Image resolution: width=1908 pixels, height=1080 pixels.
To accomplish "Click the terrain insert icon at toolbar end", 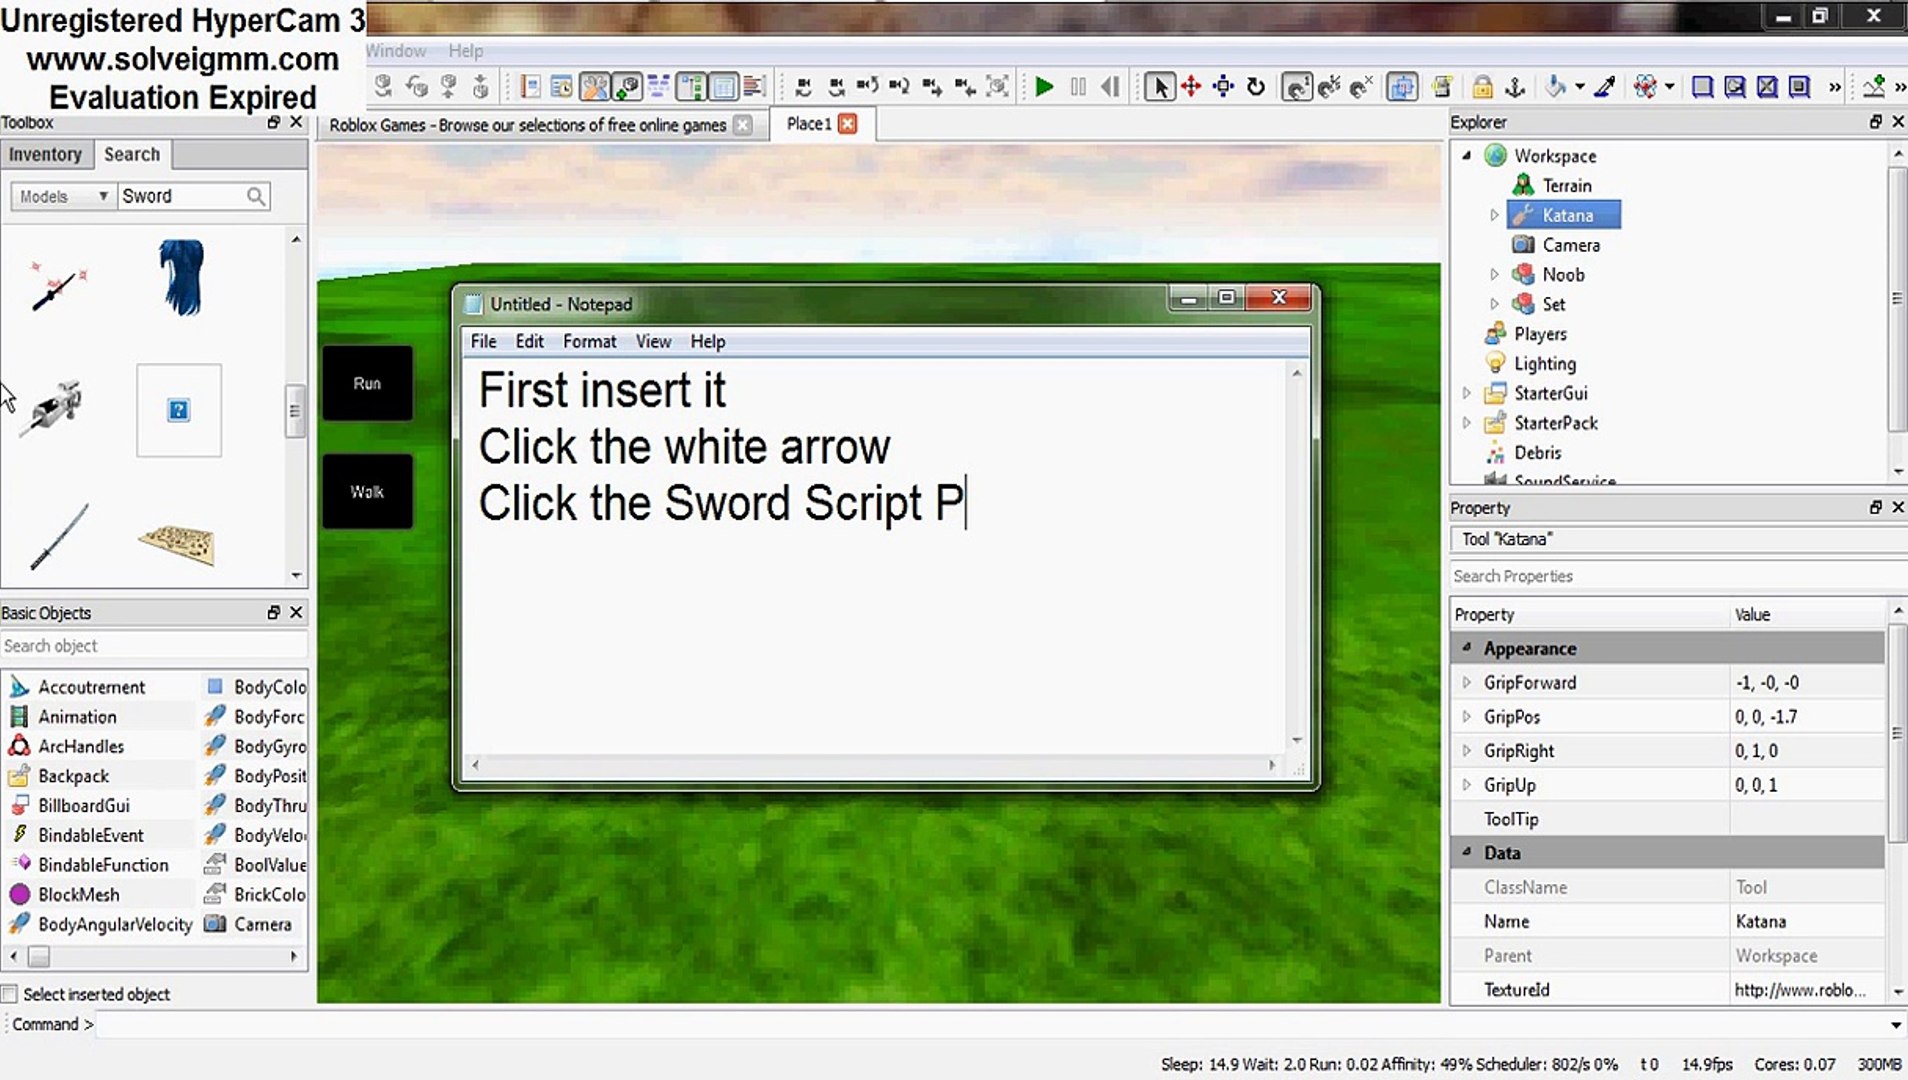I will [1874, 87].
